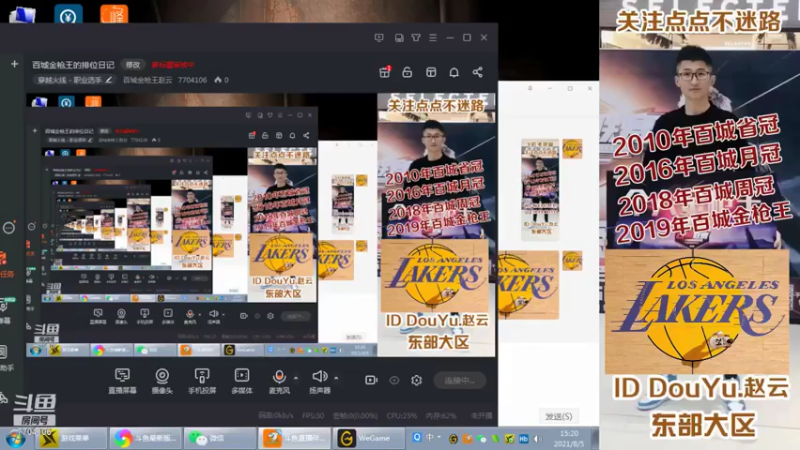The height and width of the screenshot is (450, 800).
Task: Click the 助手 assistant sidebar item
Action: (7, 359)
